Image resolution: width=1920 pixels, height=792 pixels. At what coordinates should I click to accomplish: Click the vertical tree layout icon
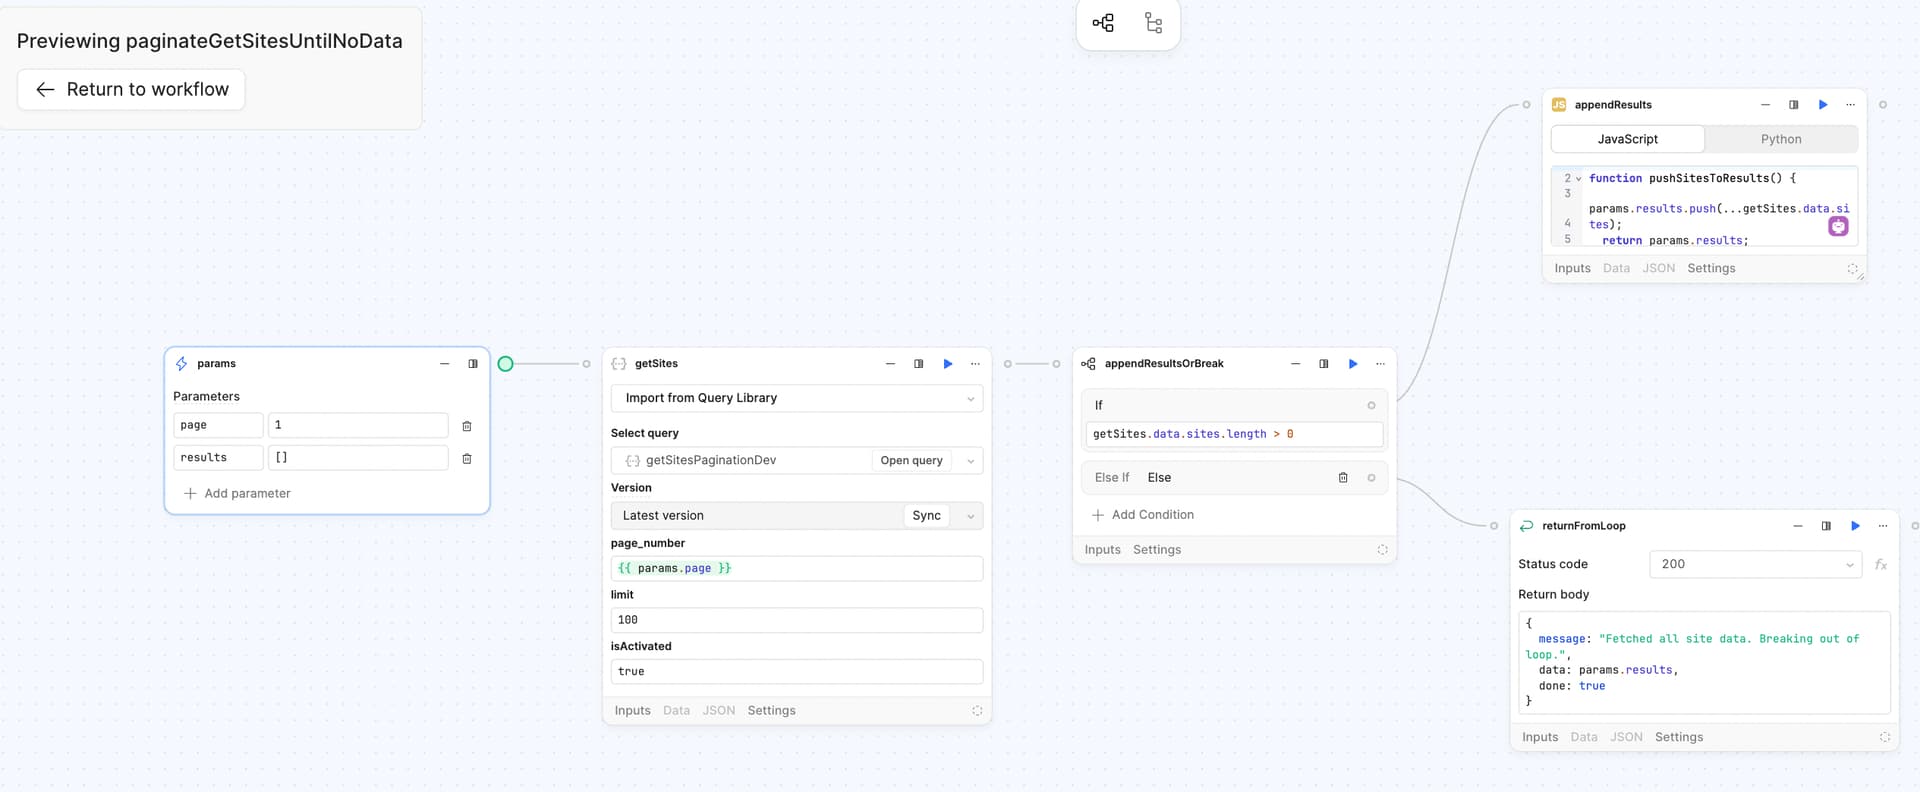tap(1153, 23)
